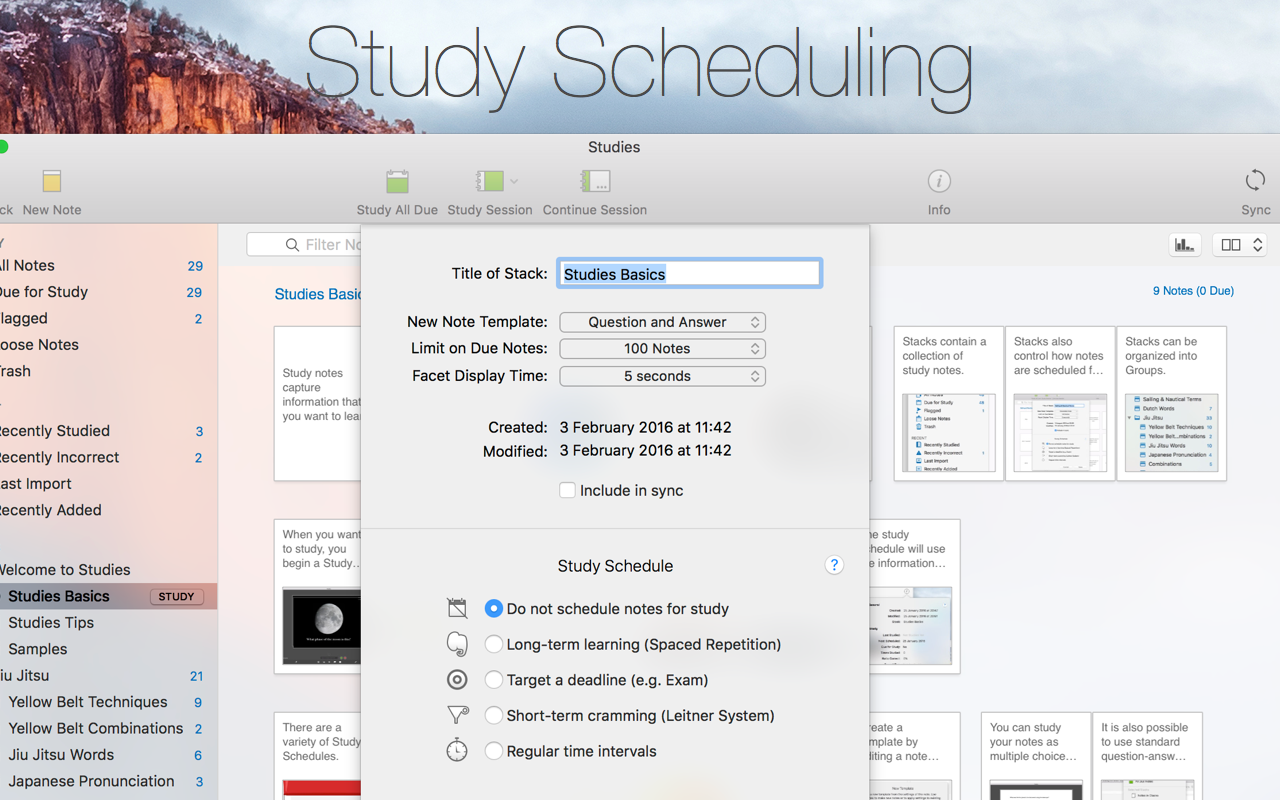Open Study Schedule help
The height and width of the screenshot is (800, 1280).
click(x=834, y=565)
